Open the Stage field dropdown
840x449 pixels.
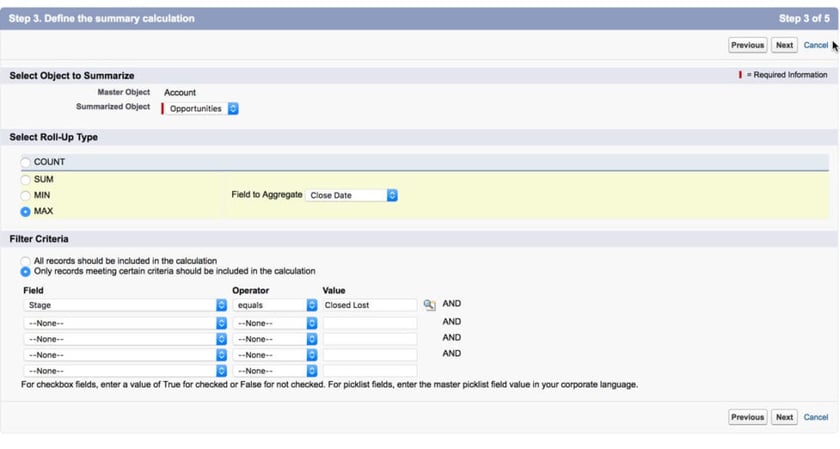(x=125, y=305)
